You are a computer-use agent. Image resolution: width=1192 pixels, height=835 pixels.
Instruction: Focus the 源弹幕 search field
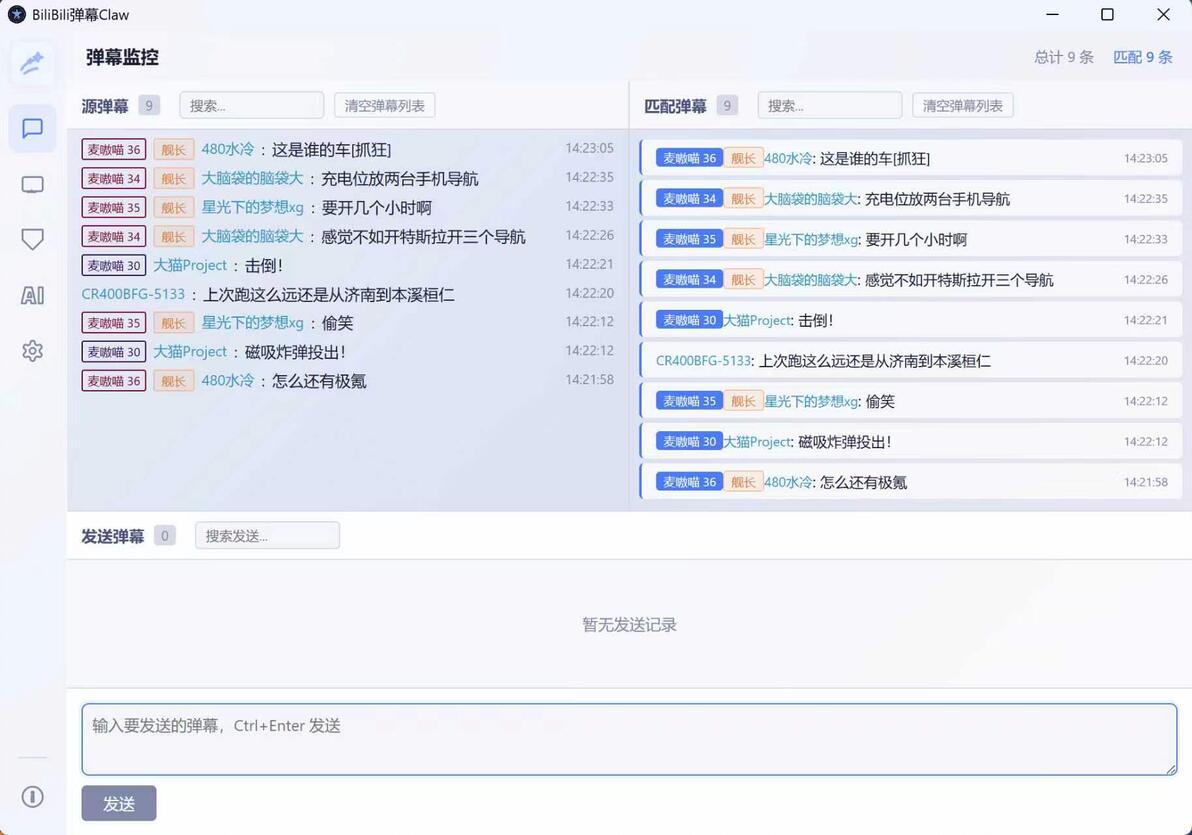click(252, 106)
